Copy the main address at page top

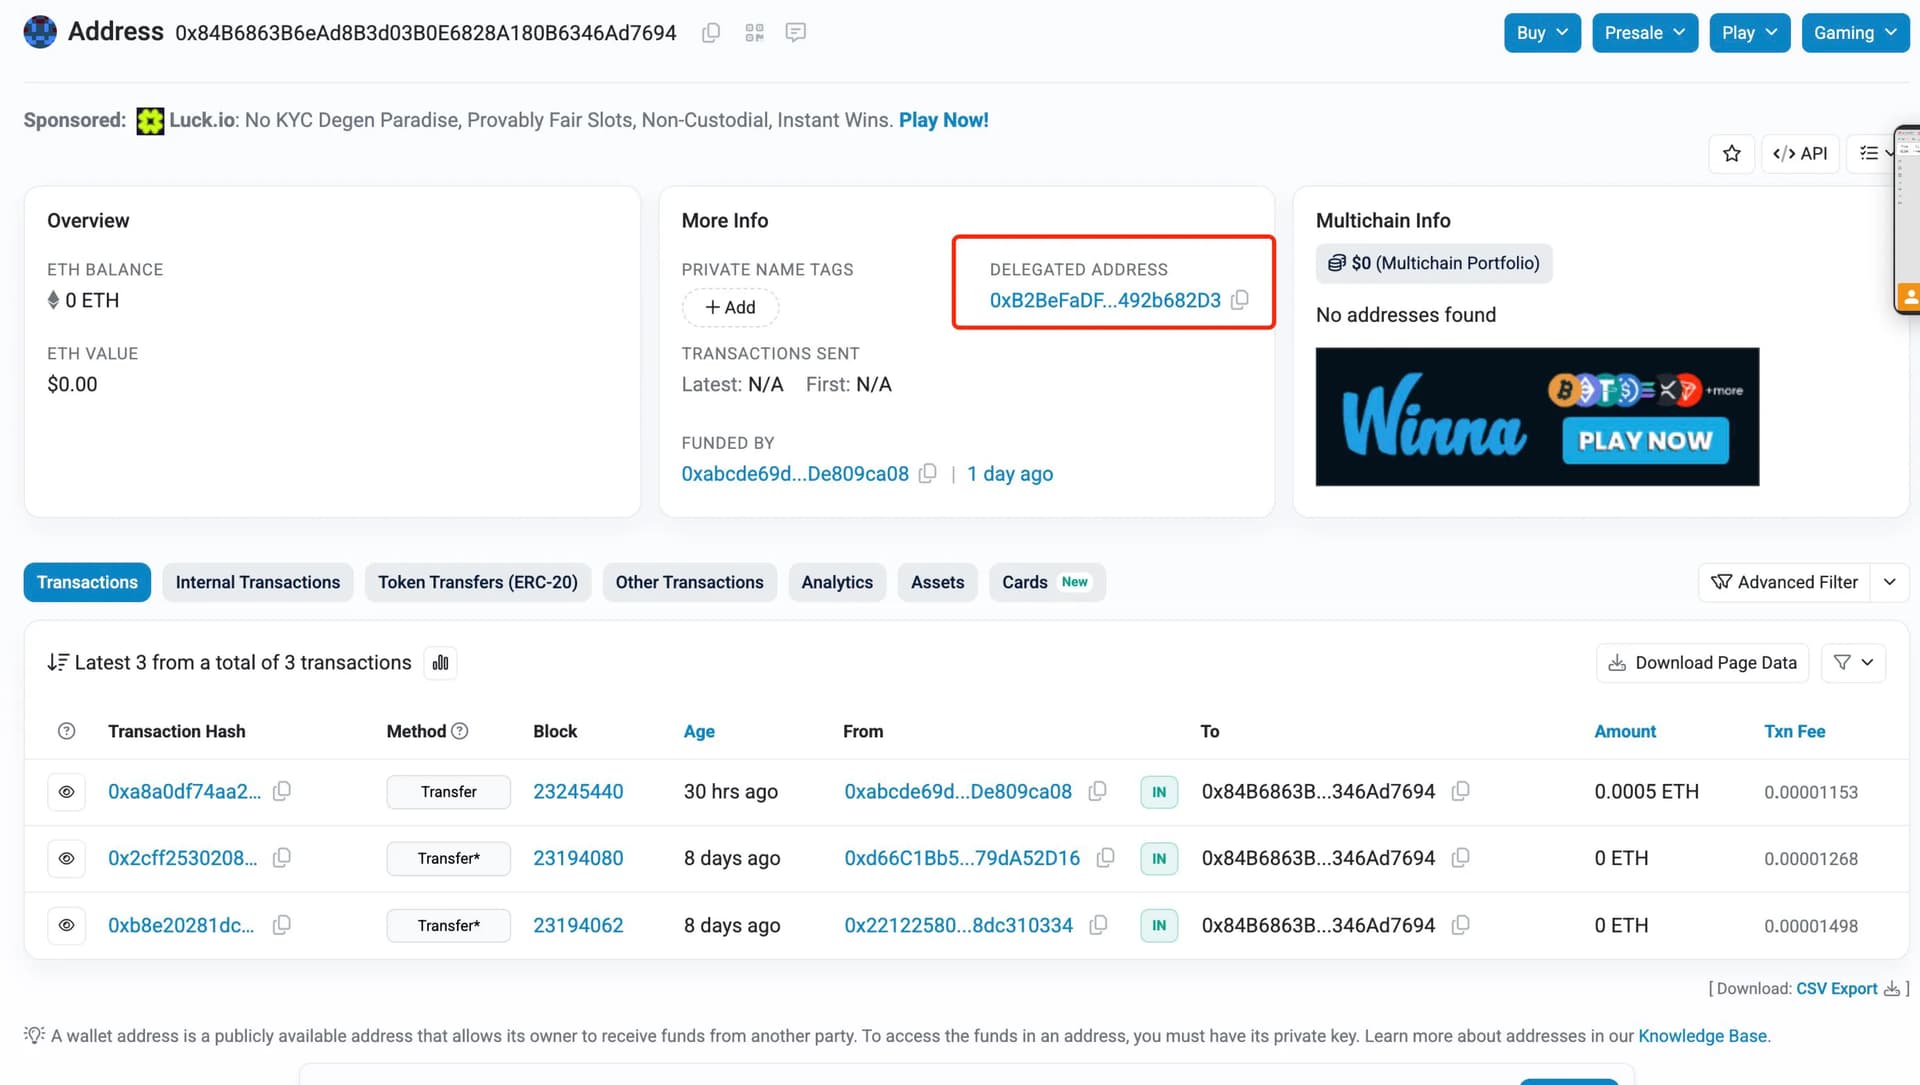click(711, 33)
